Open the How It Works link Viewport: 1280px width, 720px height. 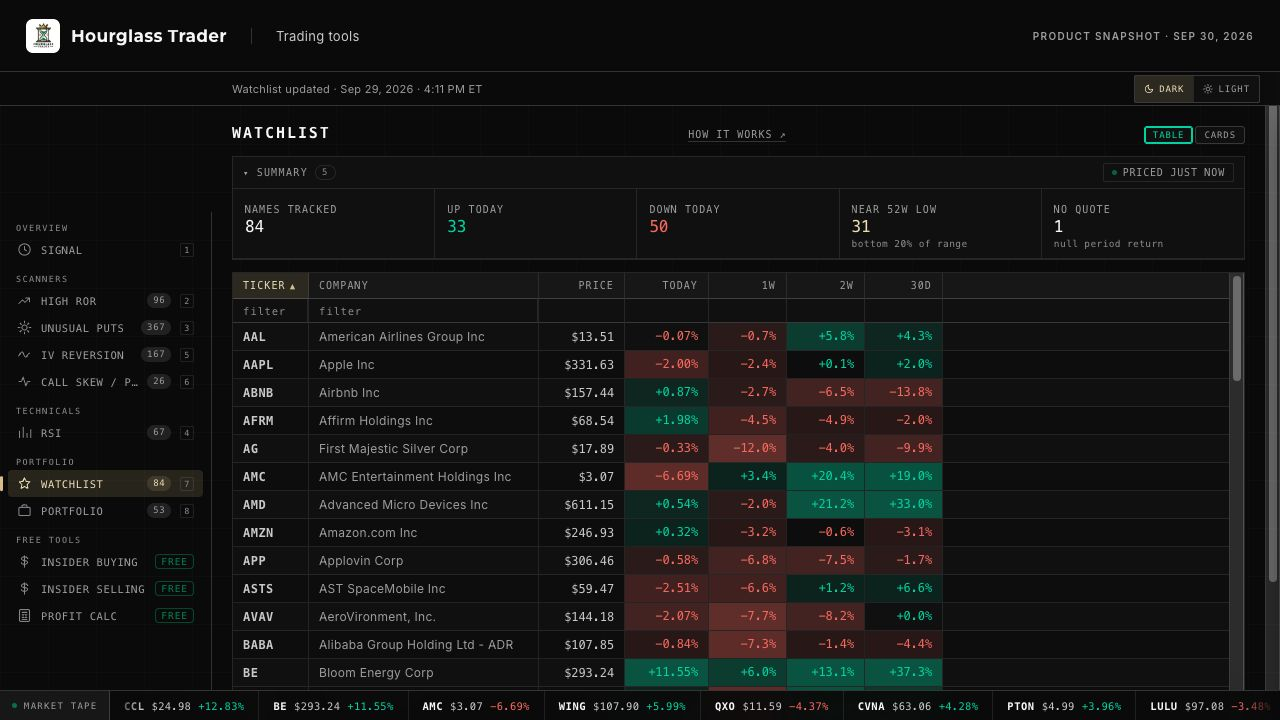tap(737, 135)
